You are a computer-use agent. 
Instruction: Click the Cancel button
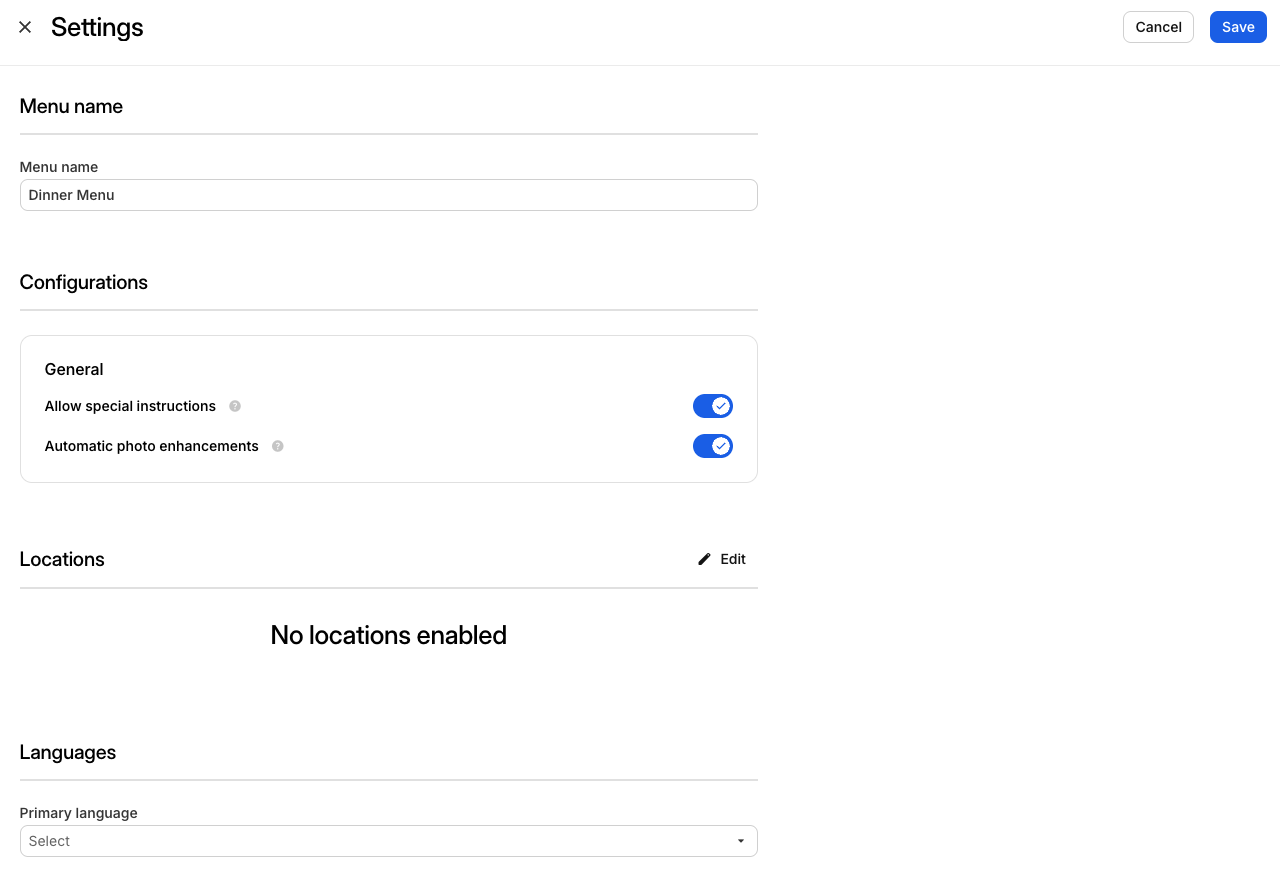point(1158,27)
